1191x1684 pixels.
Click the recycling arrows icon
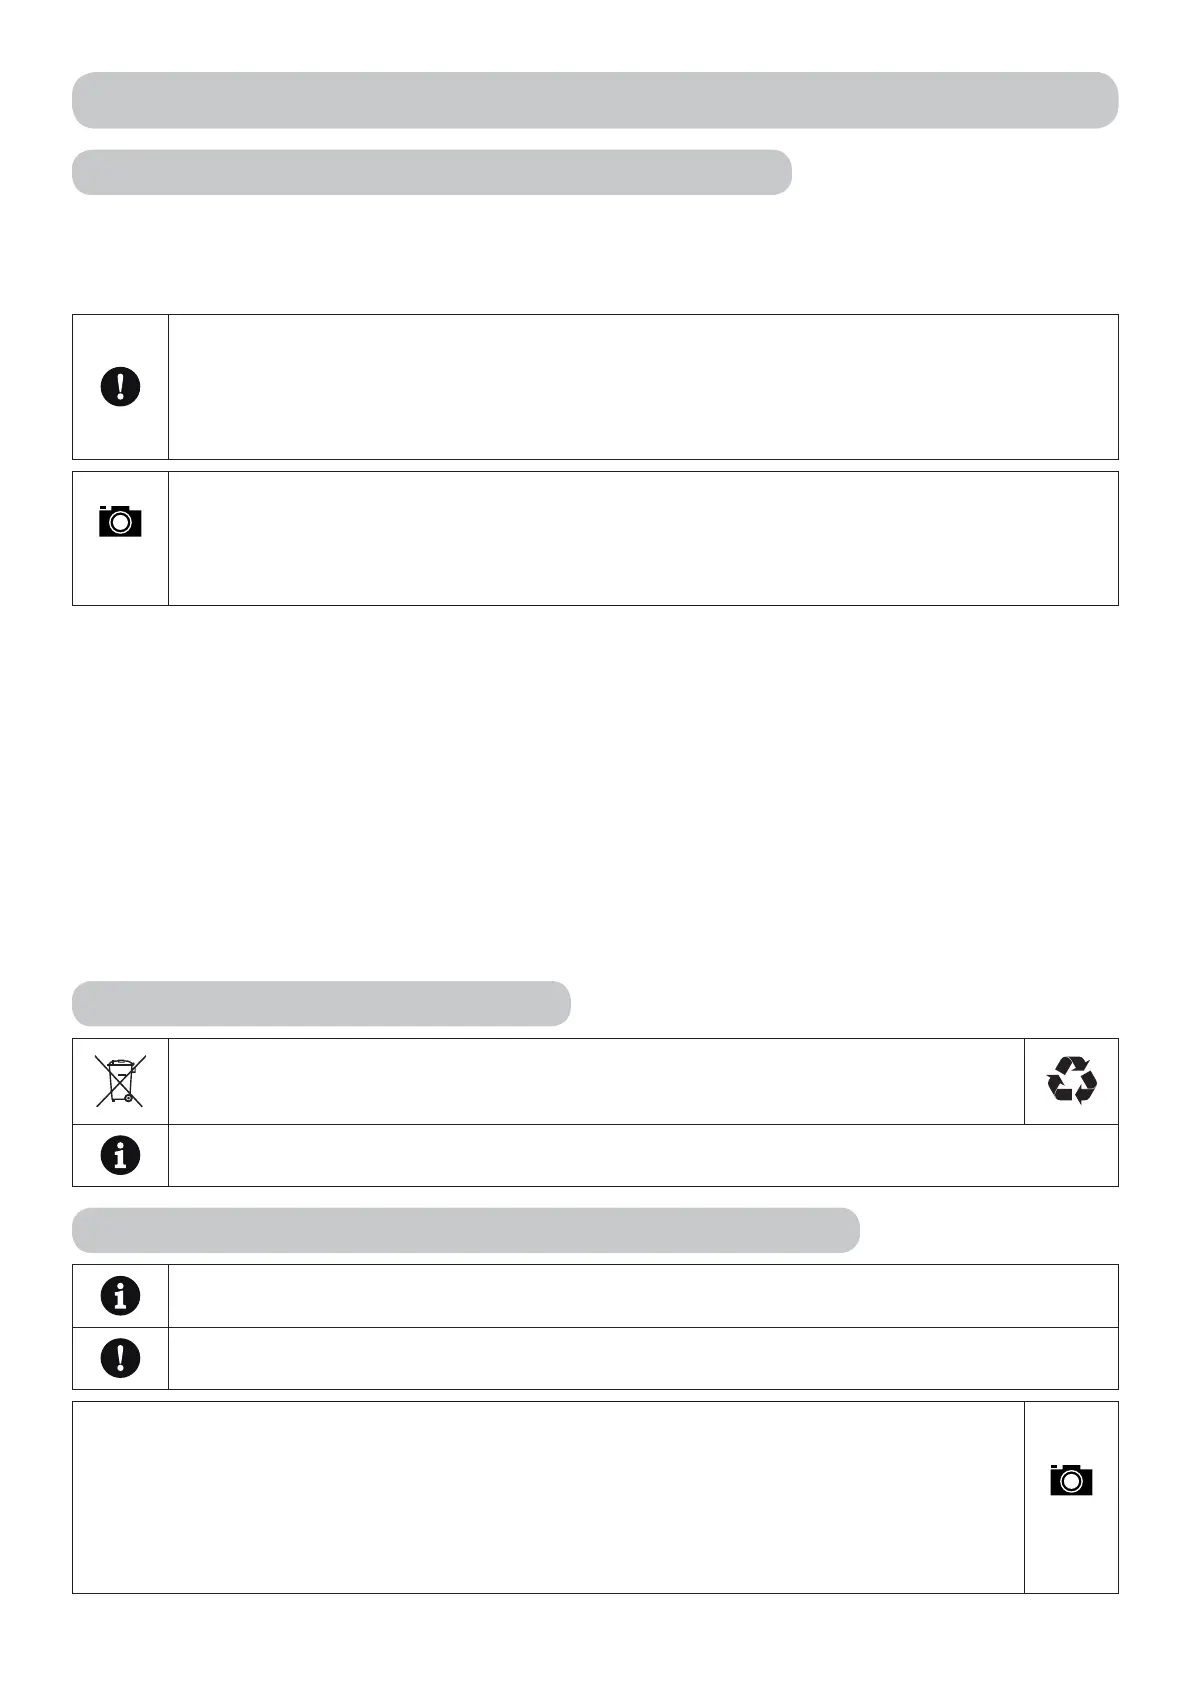(x=1071, y=1080)
